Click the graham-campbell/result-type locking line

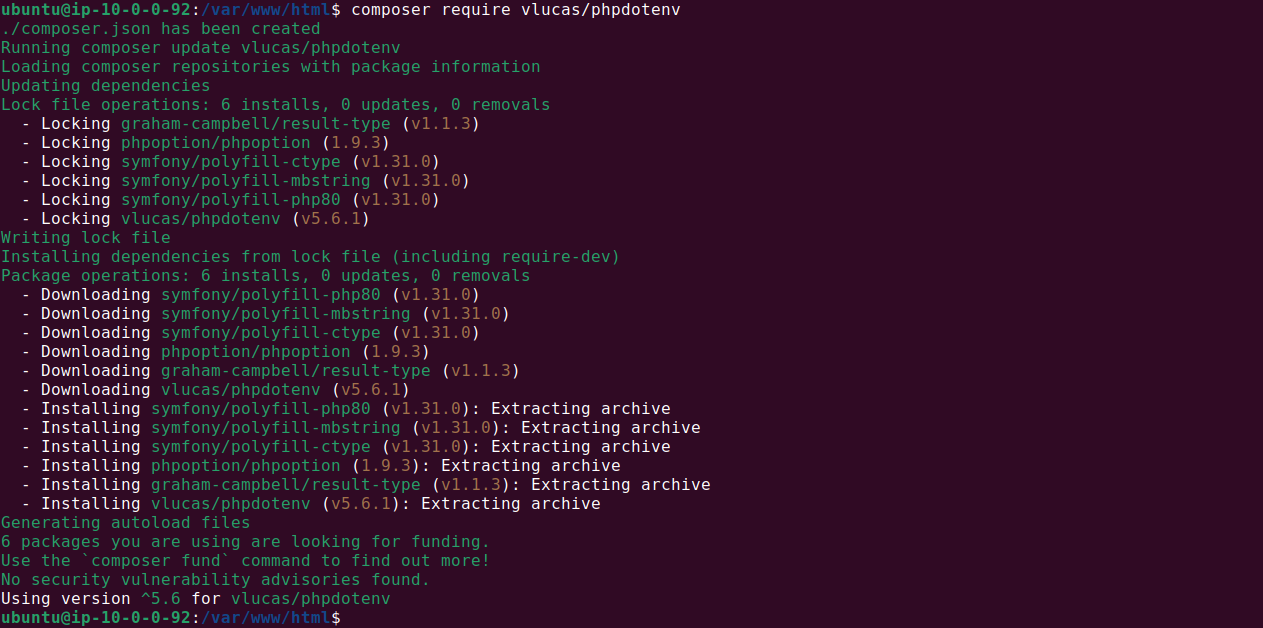(251, 124)
